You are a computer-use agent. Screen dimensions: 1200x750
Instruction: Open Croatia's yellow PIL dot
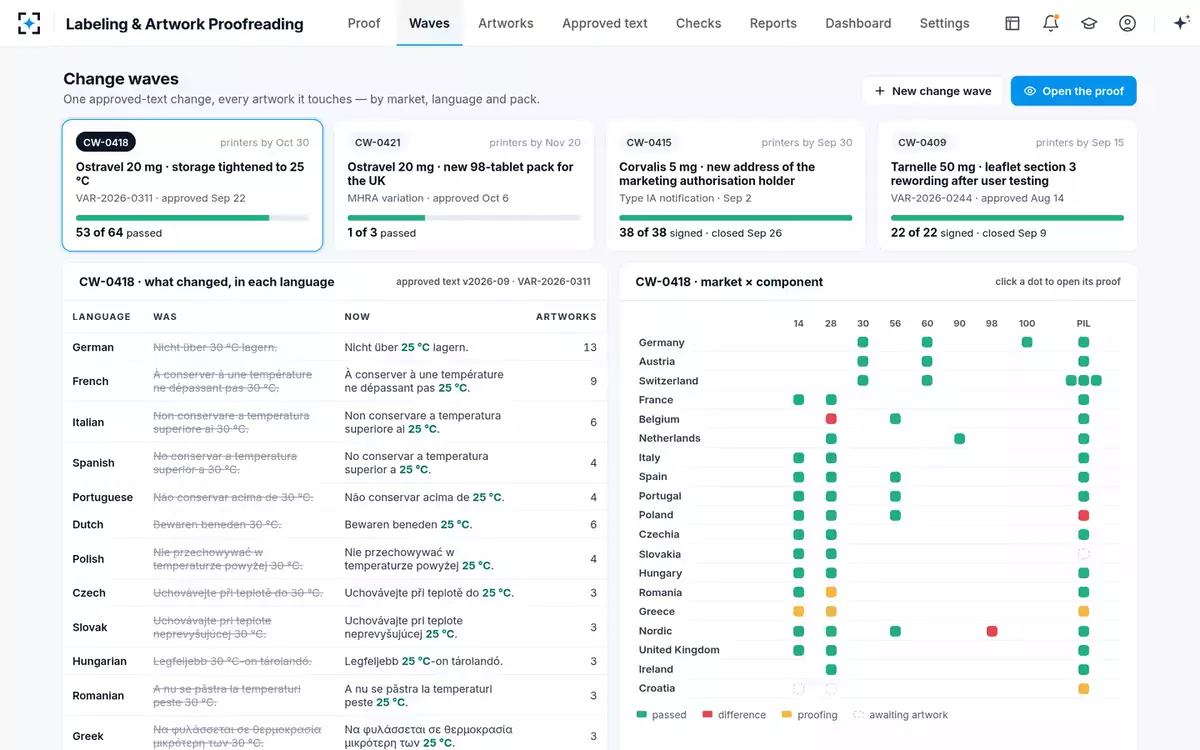tap(1083, 688)
